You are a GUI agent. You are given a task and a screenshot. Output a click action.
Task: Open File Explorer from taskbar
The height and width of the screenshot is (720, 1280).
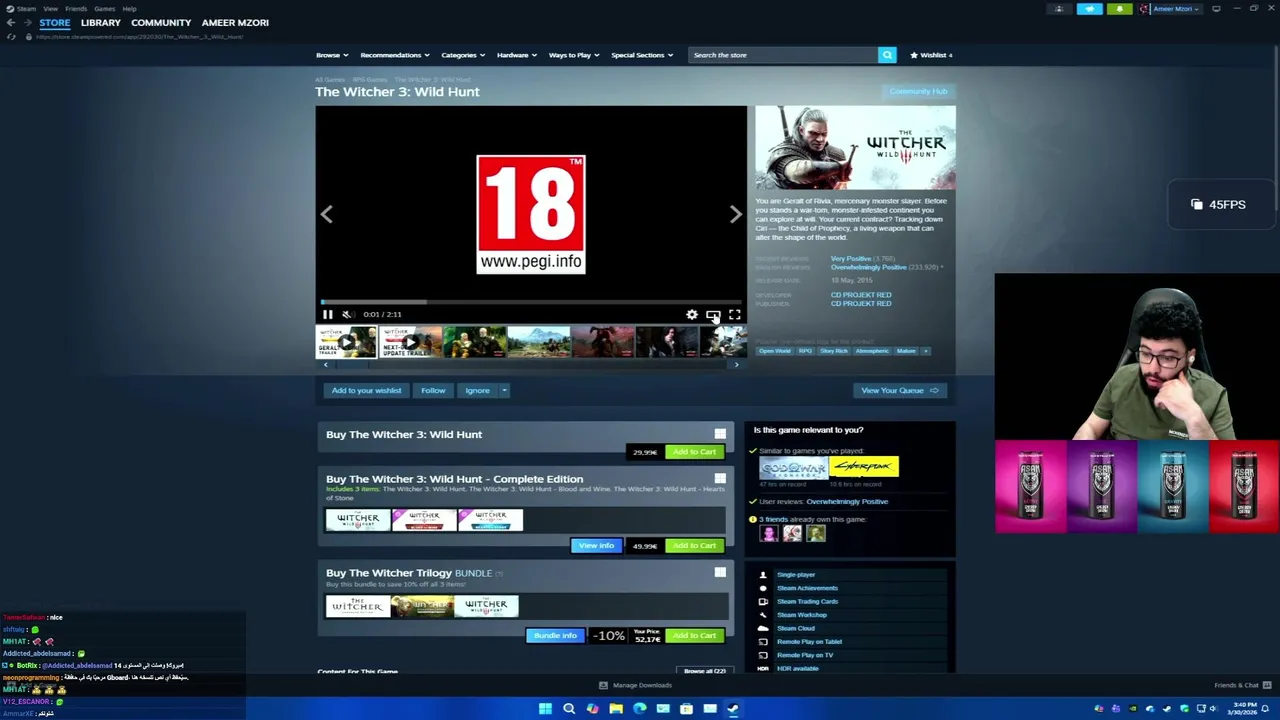tap(616, 709)
